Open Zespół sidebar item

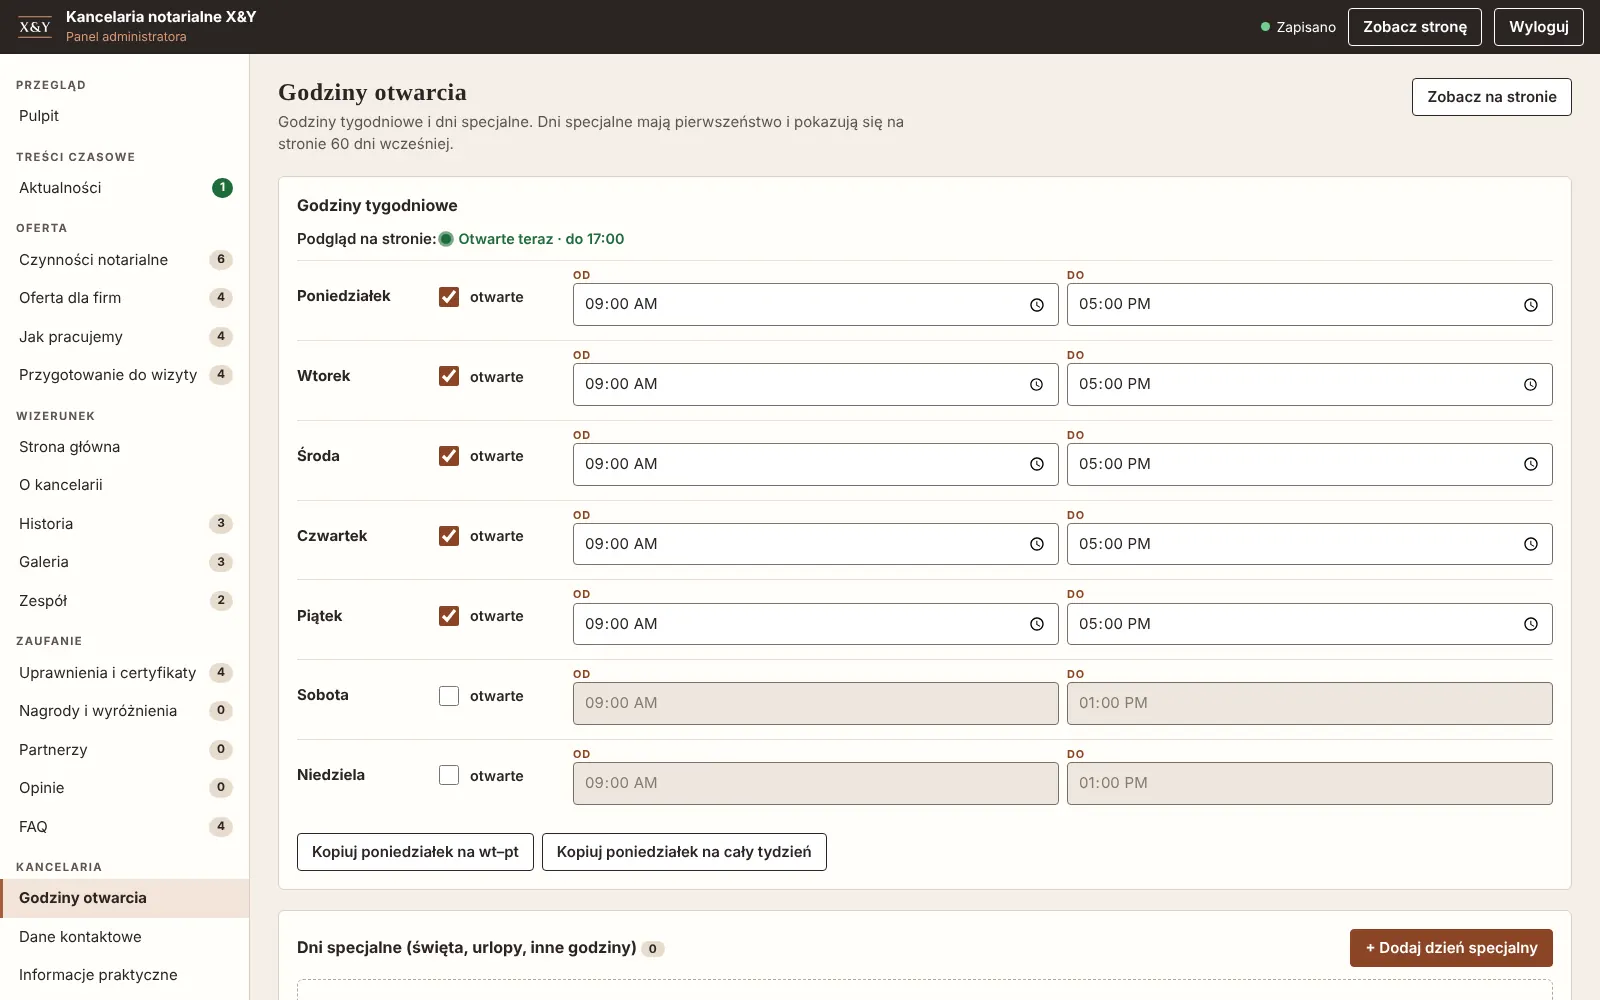[x=124, y=601]
